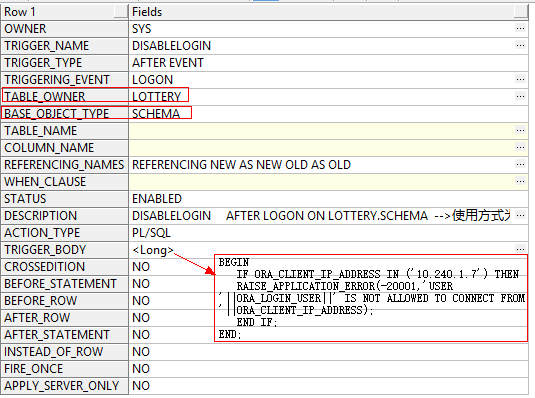This screenshot has width=535, height=398.
Task: Select the BEFORE_ROW row label
Action: (x=64, y=301)
